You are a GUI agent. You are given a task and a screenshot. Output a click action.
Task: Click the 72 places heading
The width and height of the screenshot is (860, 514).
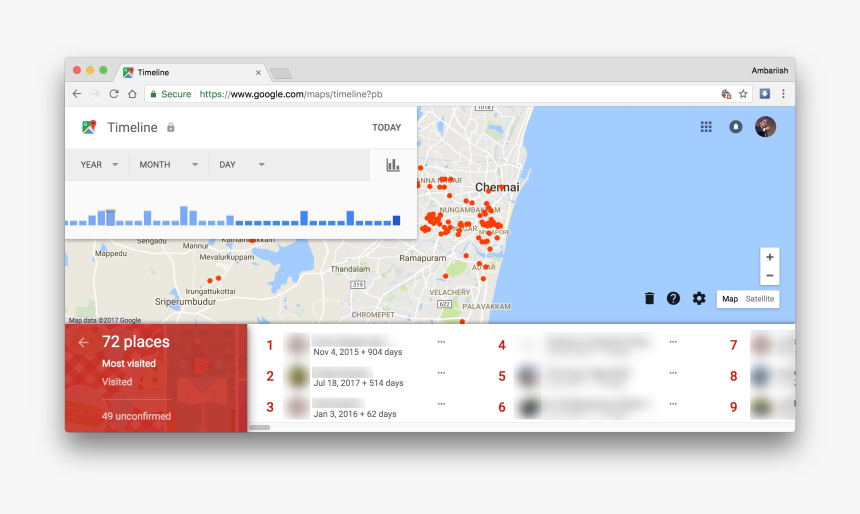135,342
